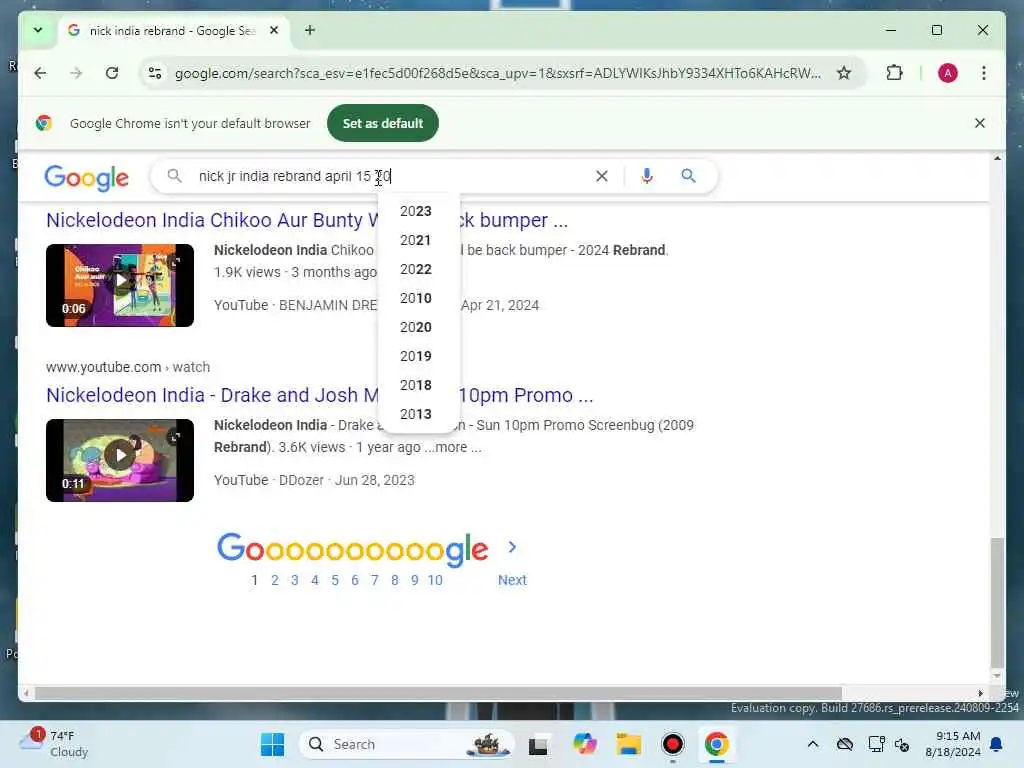
Task: Go back with the browser back arrow
Action: click(x=40, y=73)
